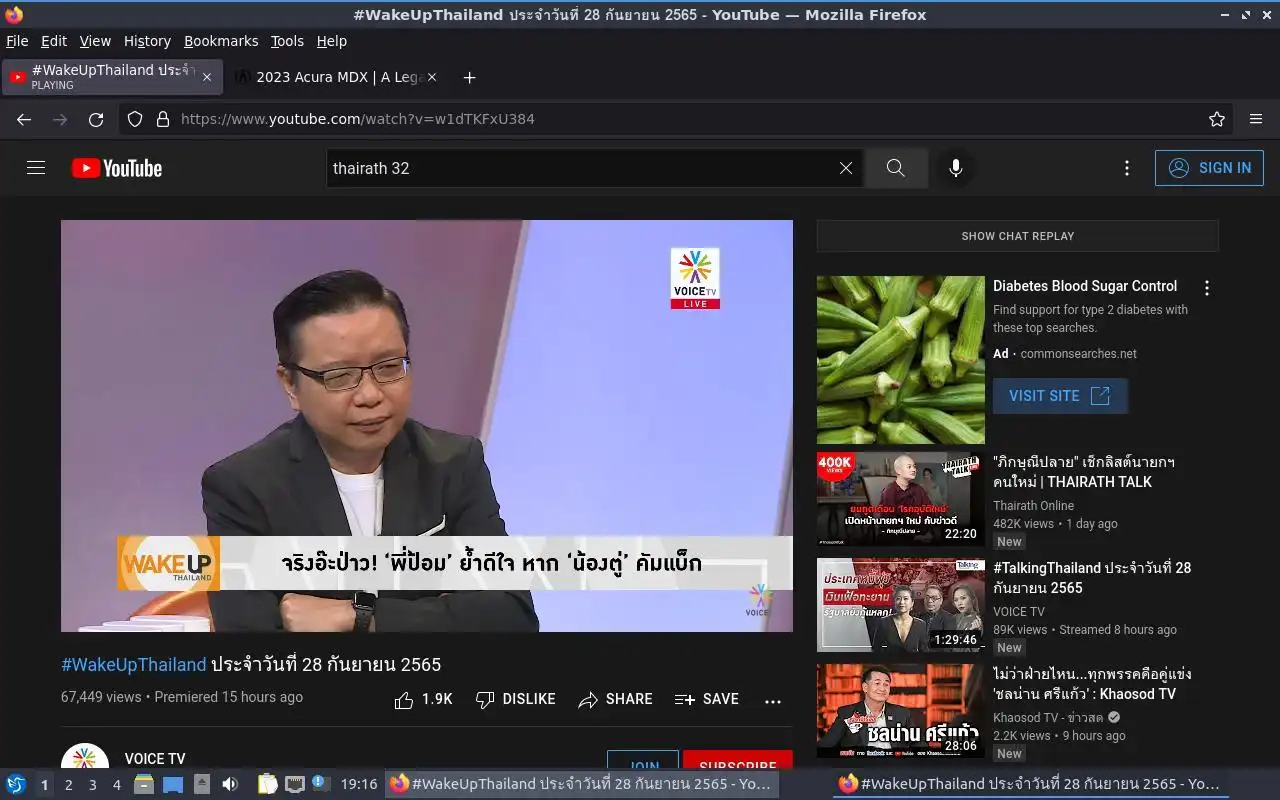
Task: Open the History menu
Action: pos(147,41)
